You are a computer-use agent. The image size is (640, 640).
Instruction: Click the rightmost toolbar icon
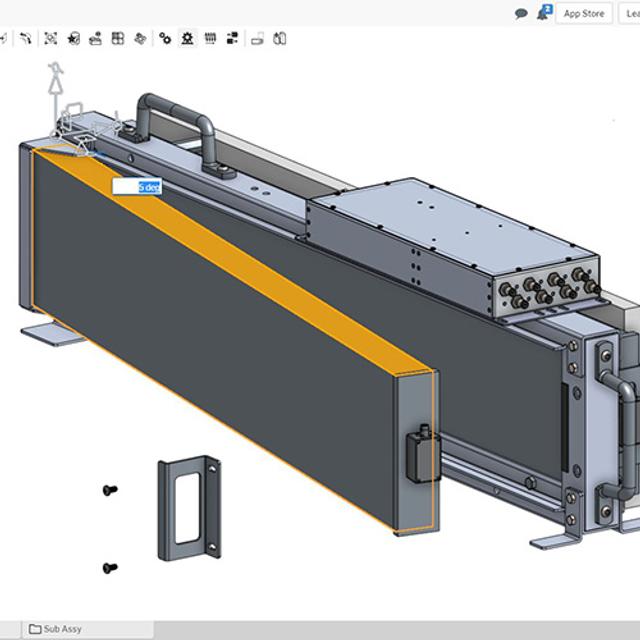tap(280, 39)
